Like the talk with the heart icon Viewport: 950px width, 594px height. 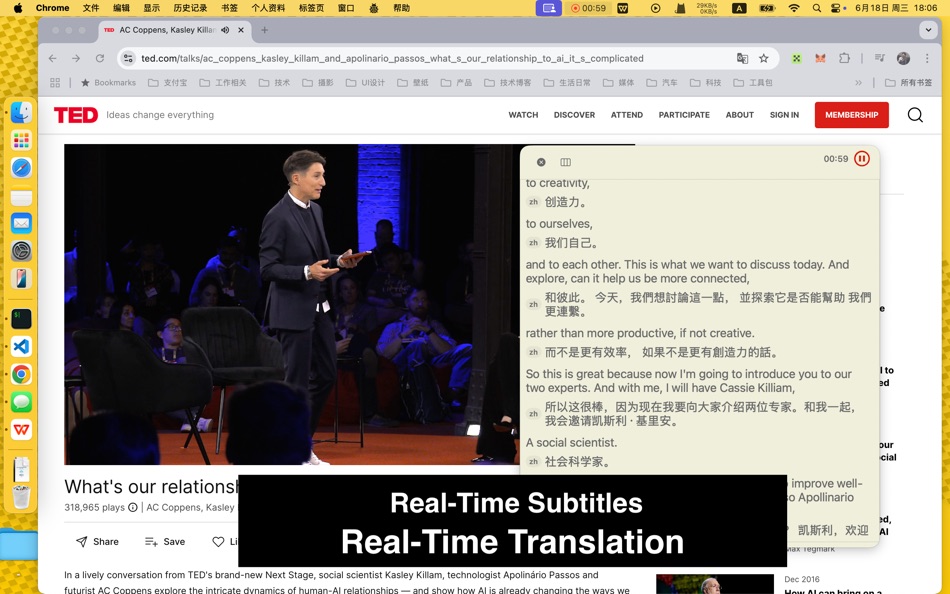tap(220, 541)
